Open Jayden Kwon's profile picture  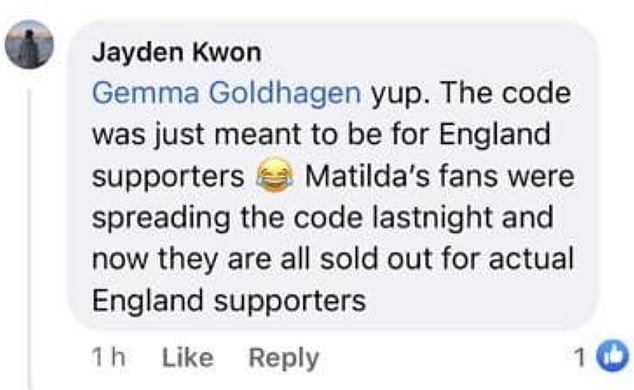[x=29, y=44]
